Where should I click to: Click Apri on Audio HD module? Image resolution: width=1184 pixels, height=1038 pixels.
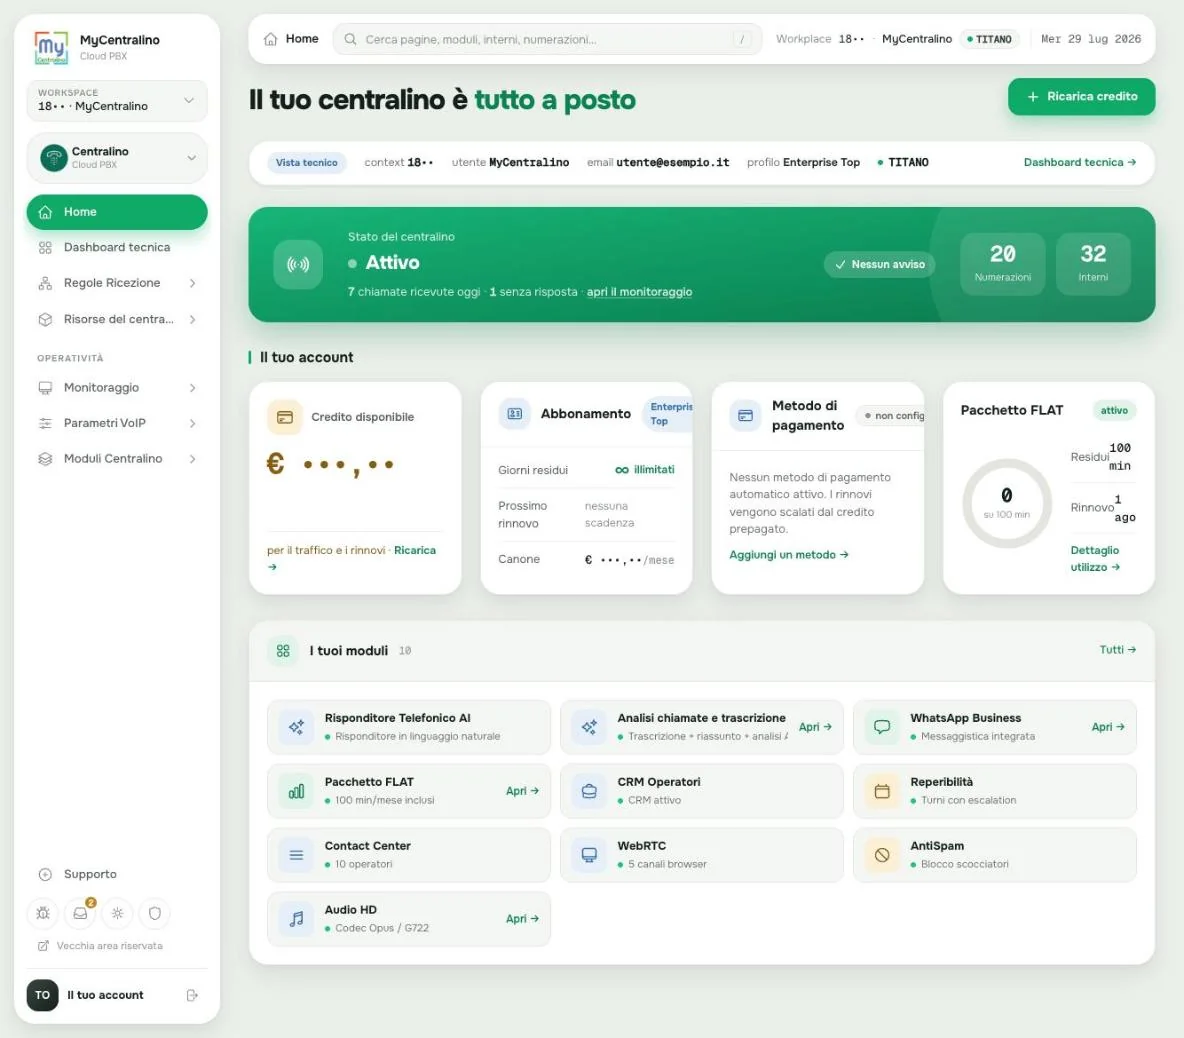point(523,919)
